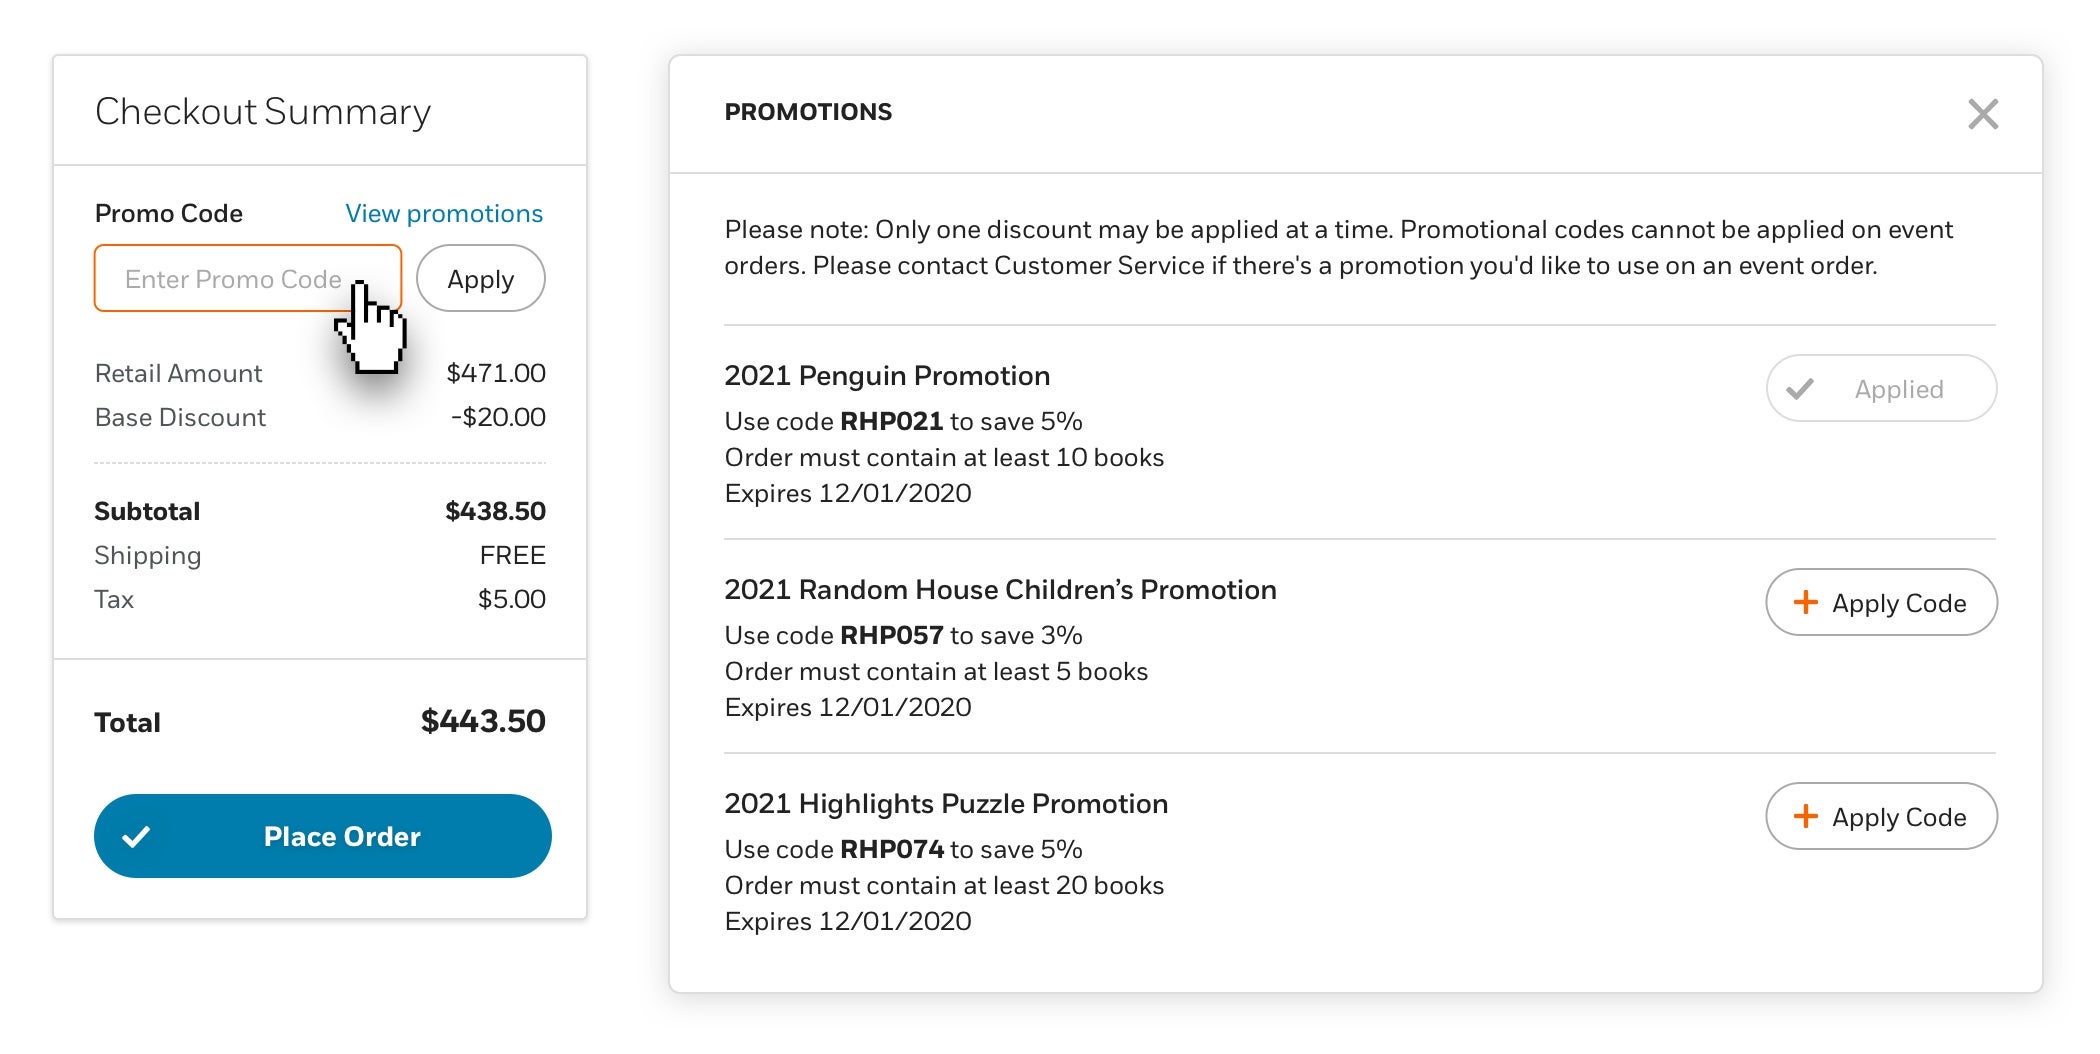Click the Applied label for the Penguin promotion
This screenshot has width=2100, height=1054.
1899,389
